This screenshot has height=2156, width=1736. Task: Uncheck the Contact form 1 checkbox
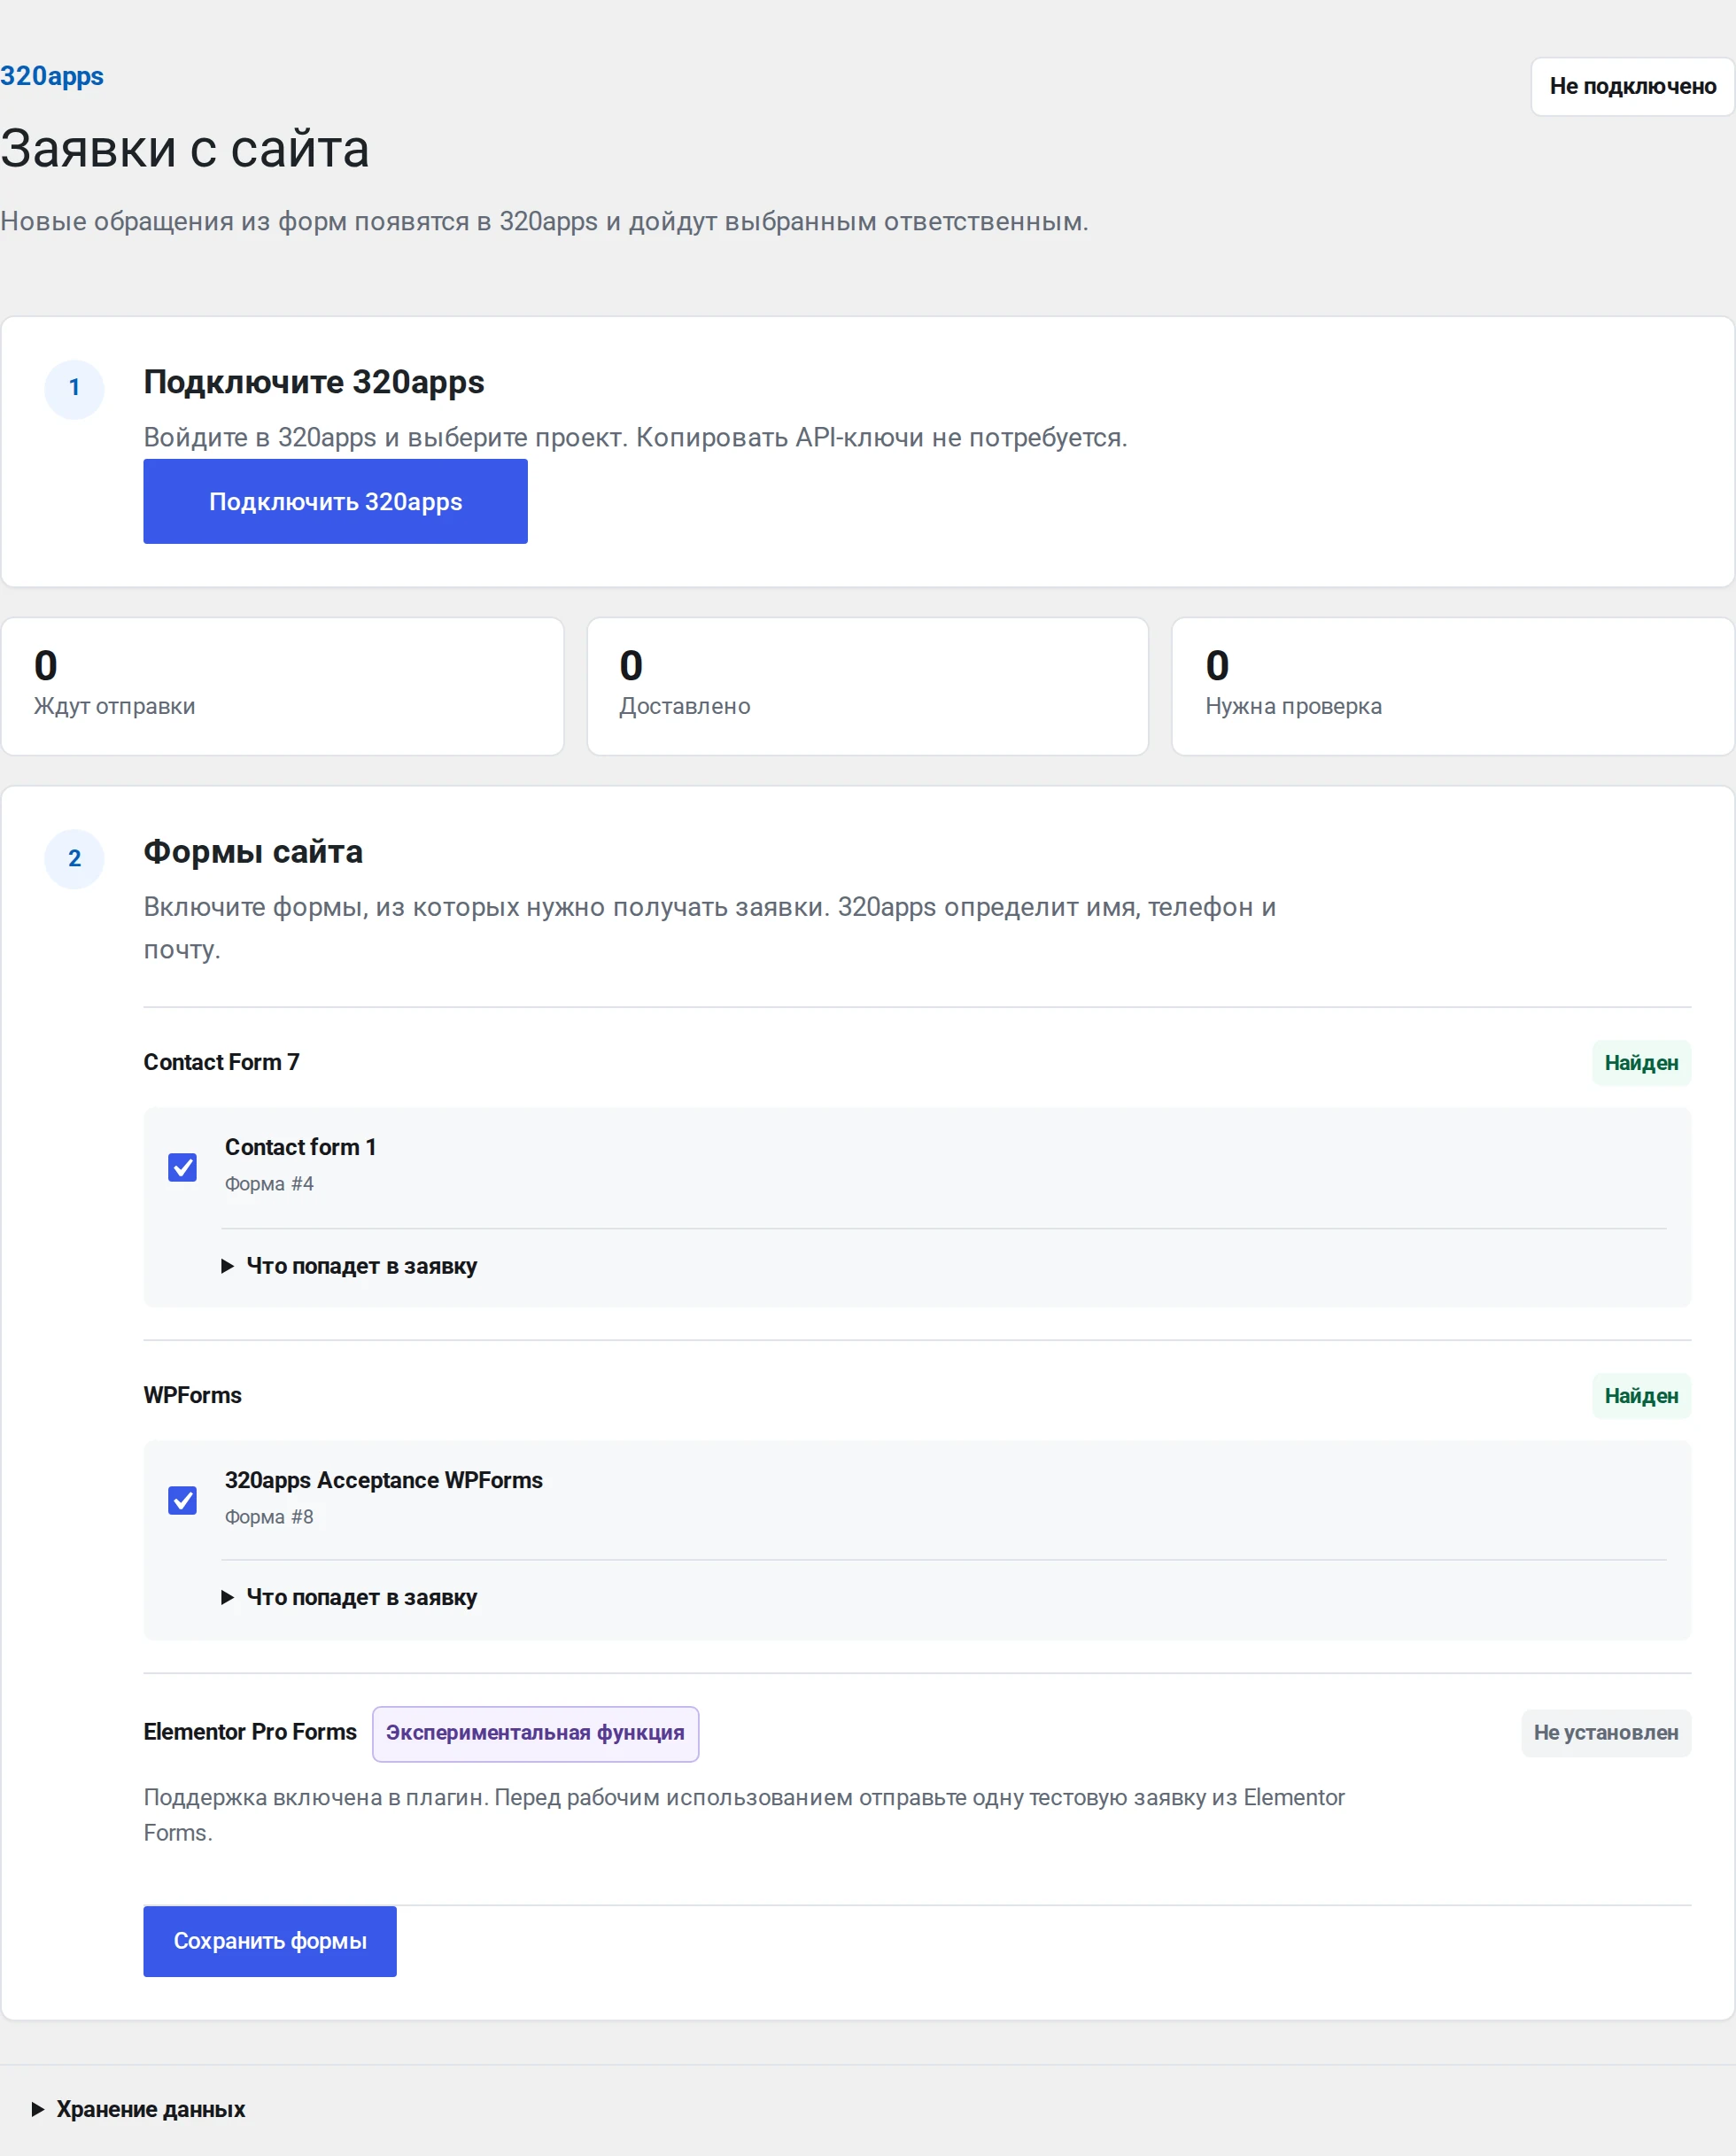[182, 1167]
